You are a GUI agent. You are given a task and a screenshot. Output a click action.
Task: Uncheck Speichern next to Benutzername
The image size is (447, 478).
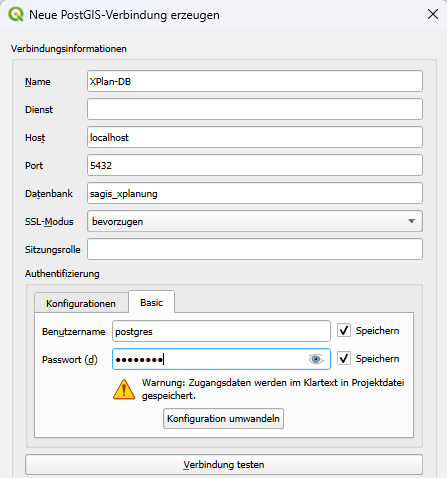point(344,331)
